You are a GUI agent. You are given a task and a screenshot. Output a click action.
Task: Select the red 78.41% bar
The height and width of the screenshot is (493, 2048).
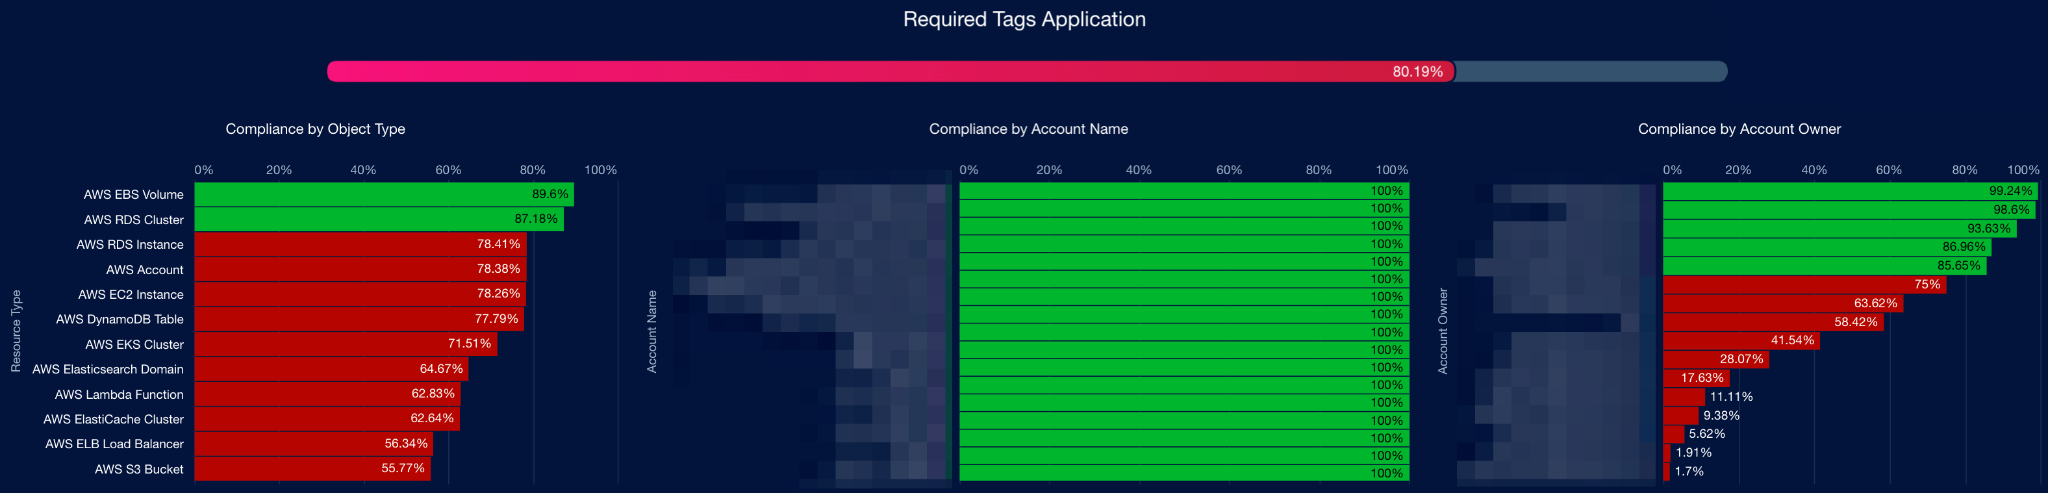click(360, 244)
